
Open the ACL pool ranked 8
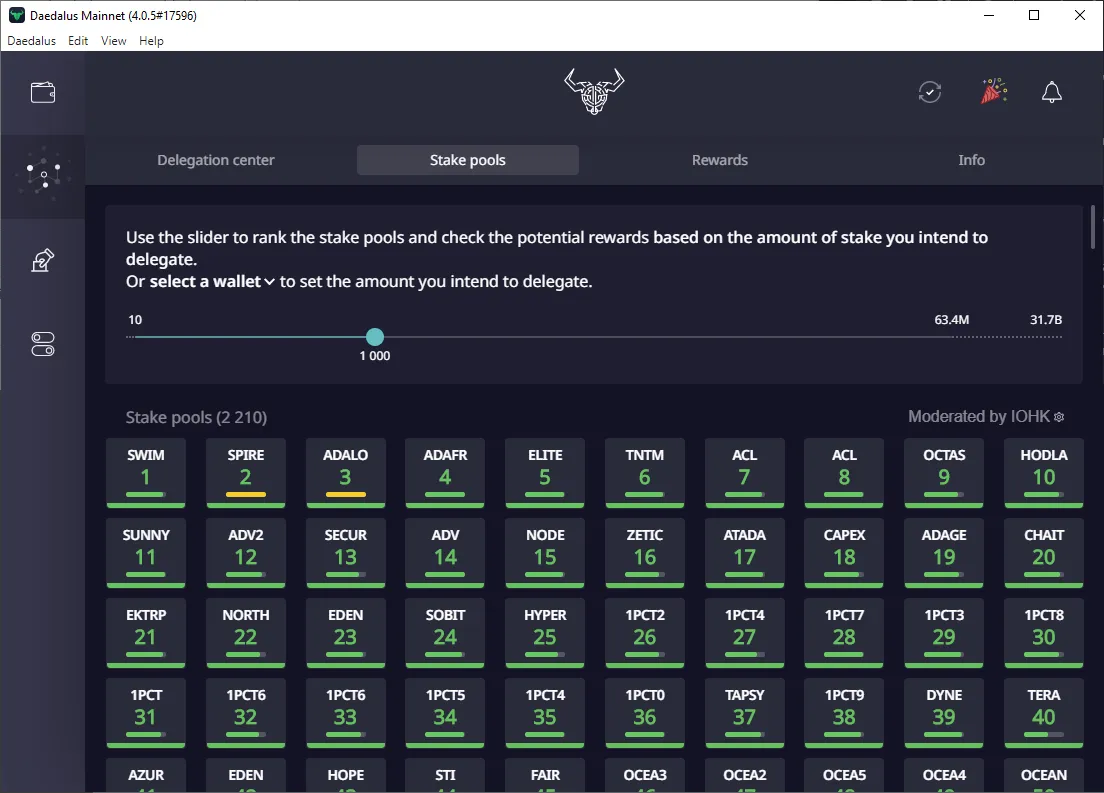click(x=844, y=473)
